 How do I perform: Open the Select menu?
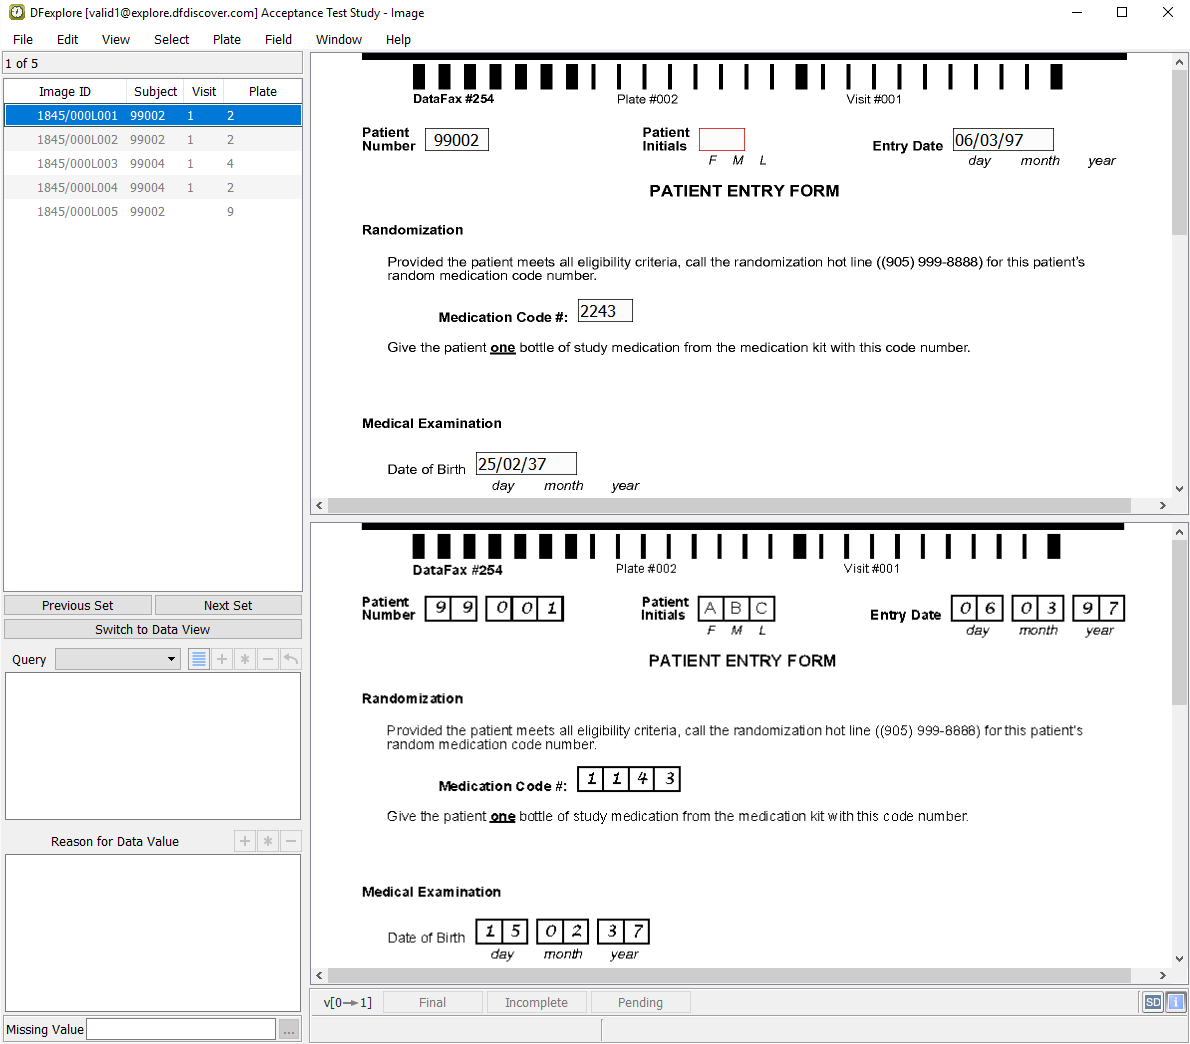pos(171,39)
